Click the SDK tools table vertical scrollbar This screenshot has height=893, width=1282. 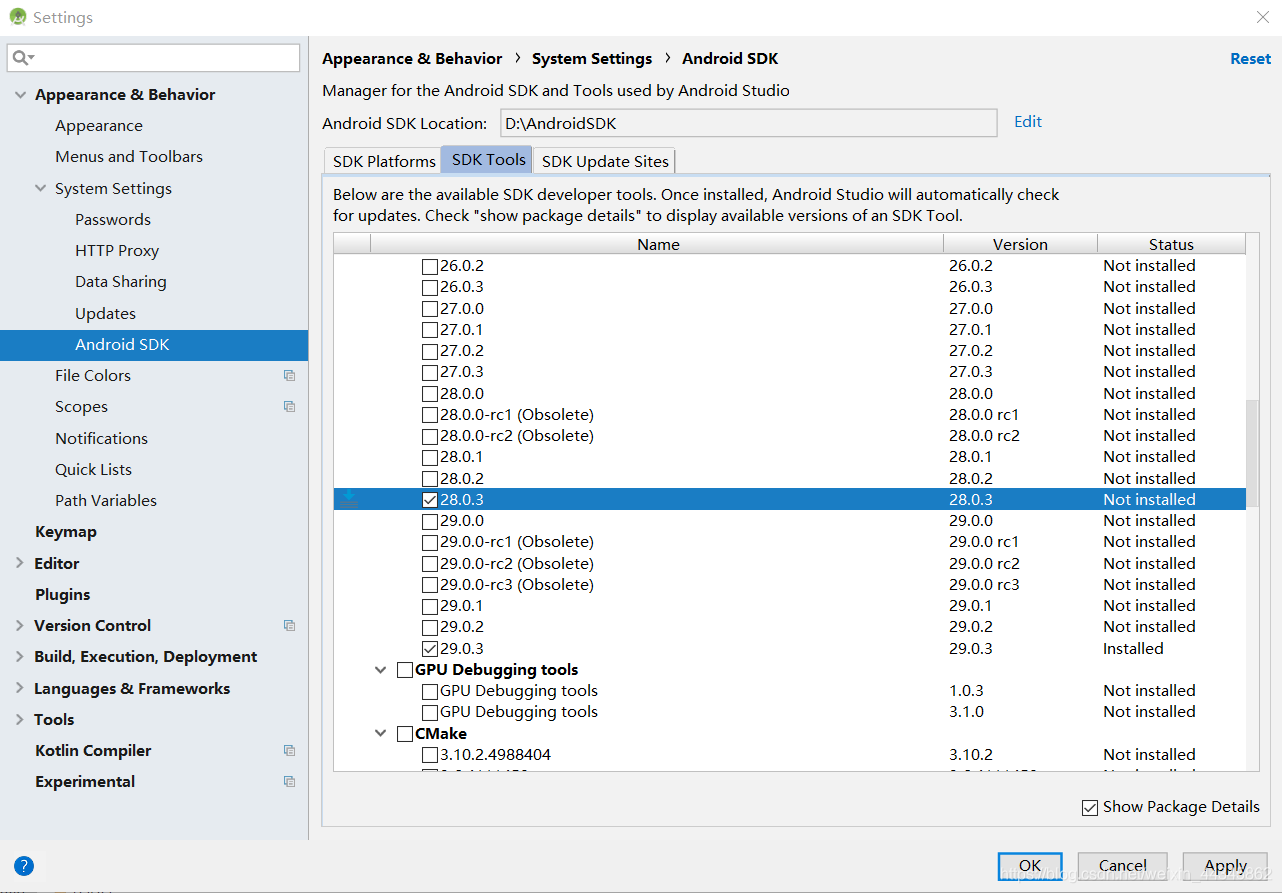coord(1253,455)
